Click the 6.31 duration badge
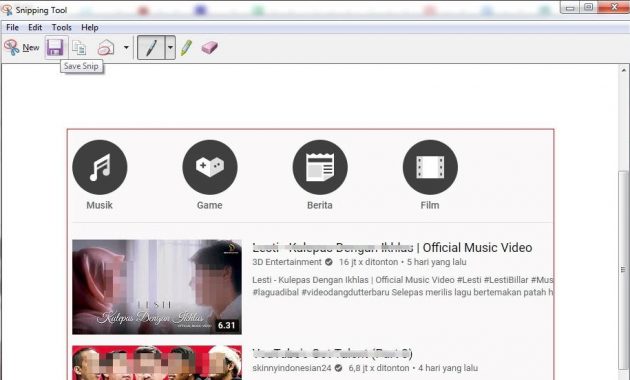 (226, 325)
